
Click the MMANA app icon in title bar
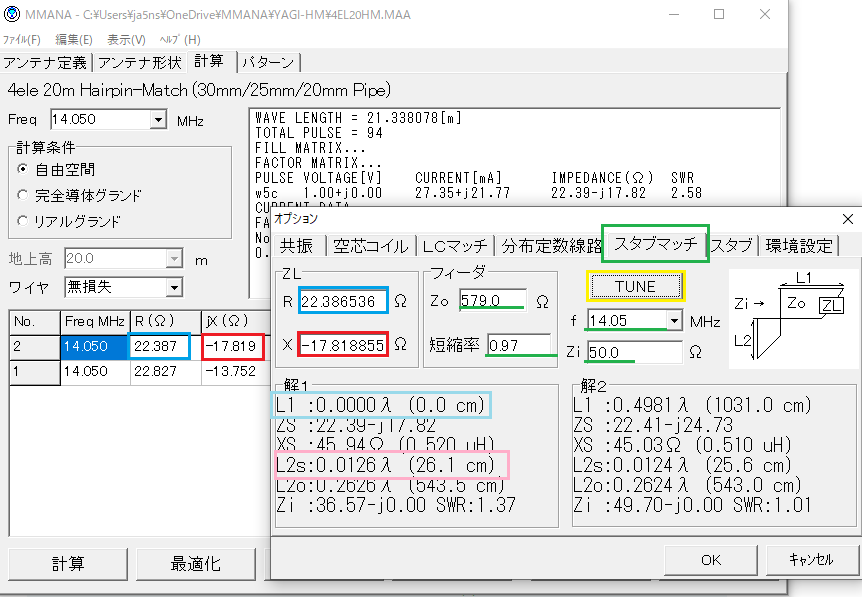coord(13,16)
